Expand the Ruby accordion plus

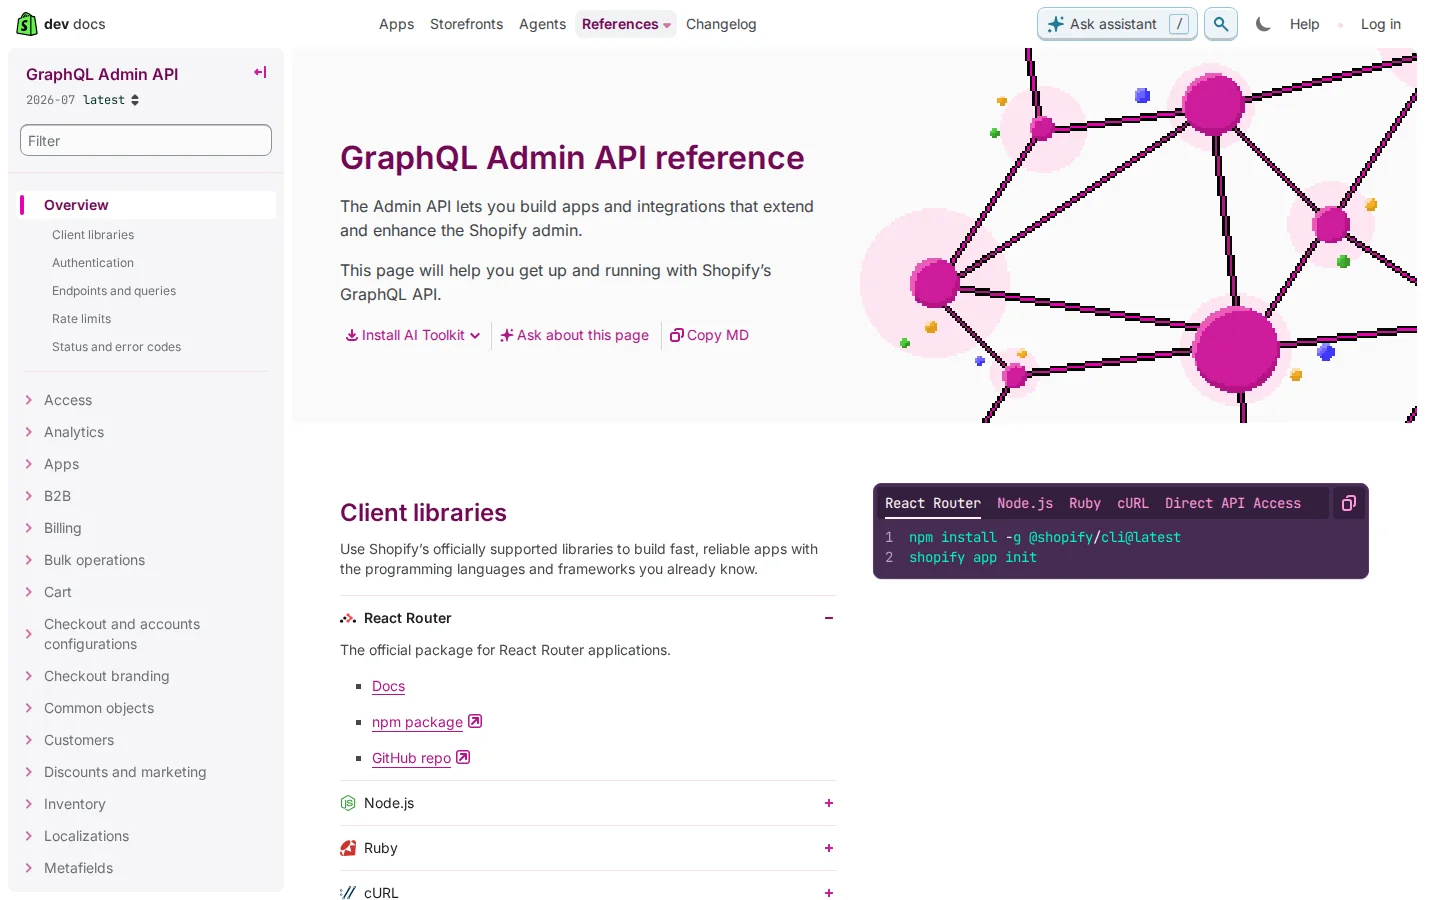click(829, 848)
